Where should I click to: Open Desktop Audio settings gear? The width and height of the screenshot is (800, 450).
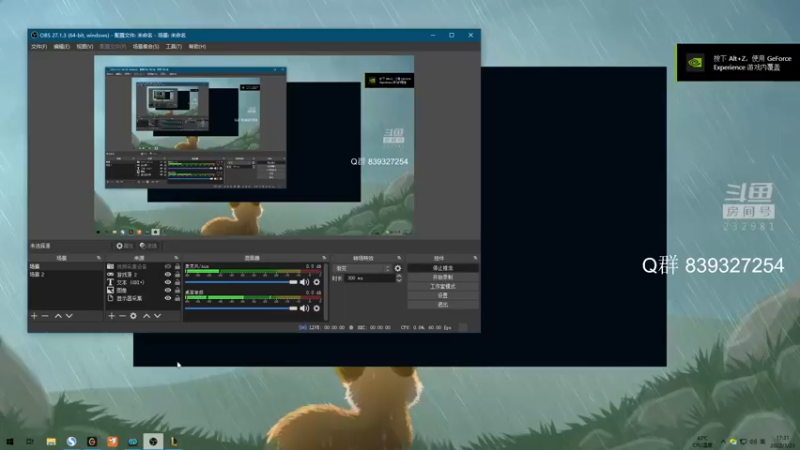[317, 308]
